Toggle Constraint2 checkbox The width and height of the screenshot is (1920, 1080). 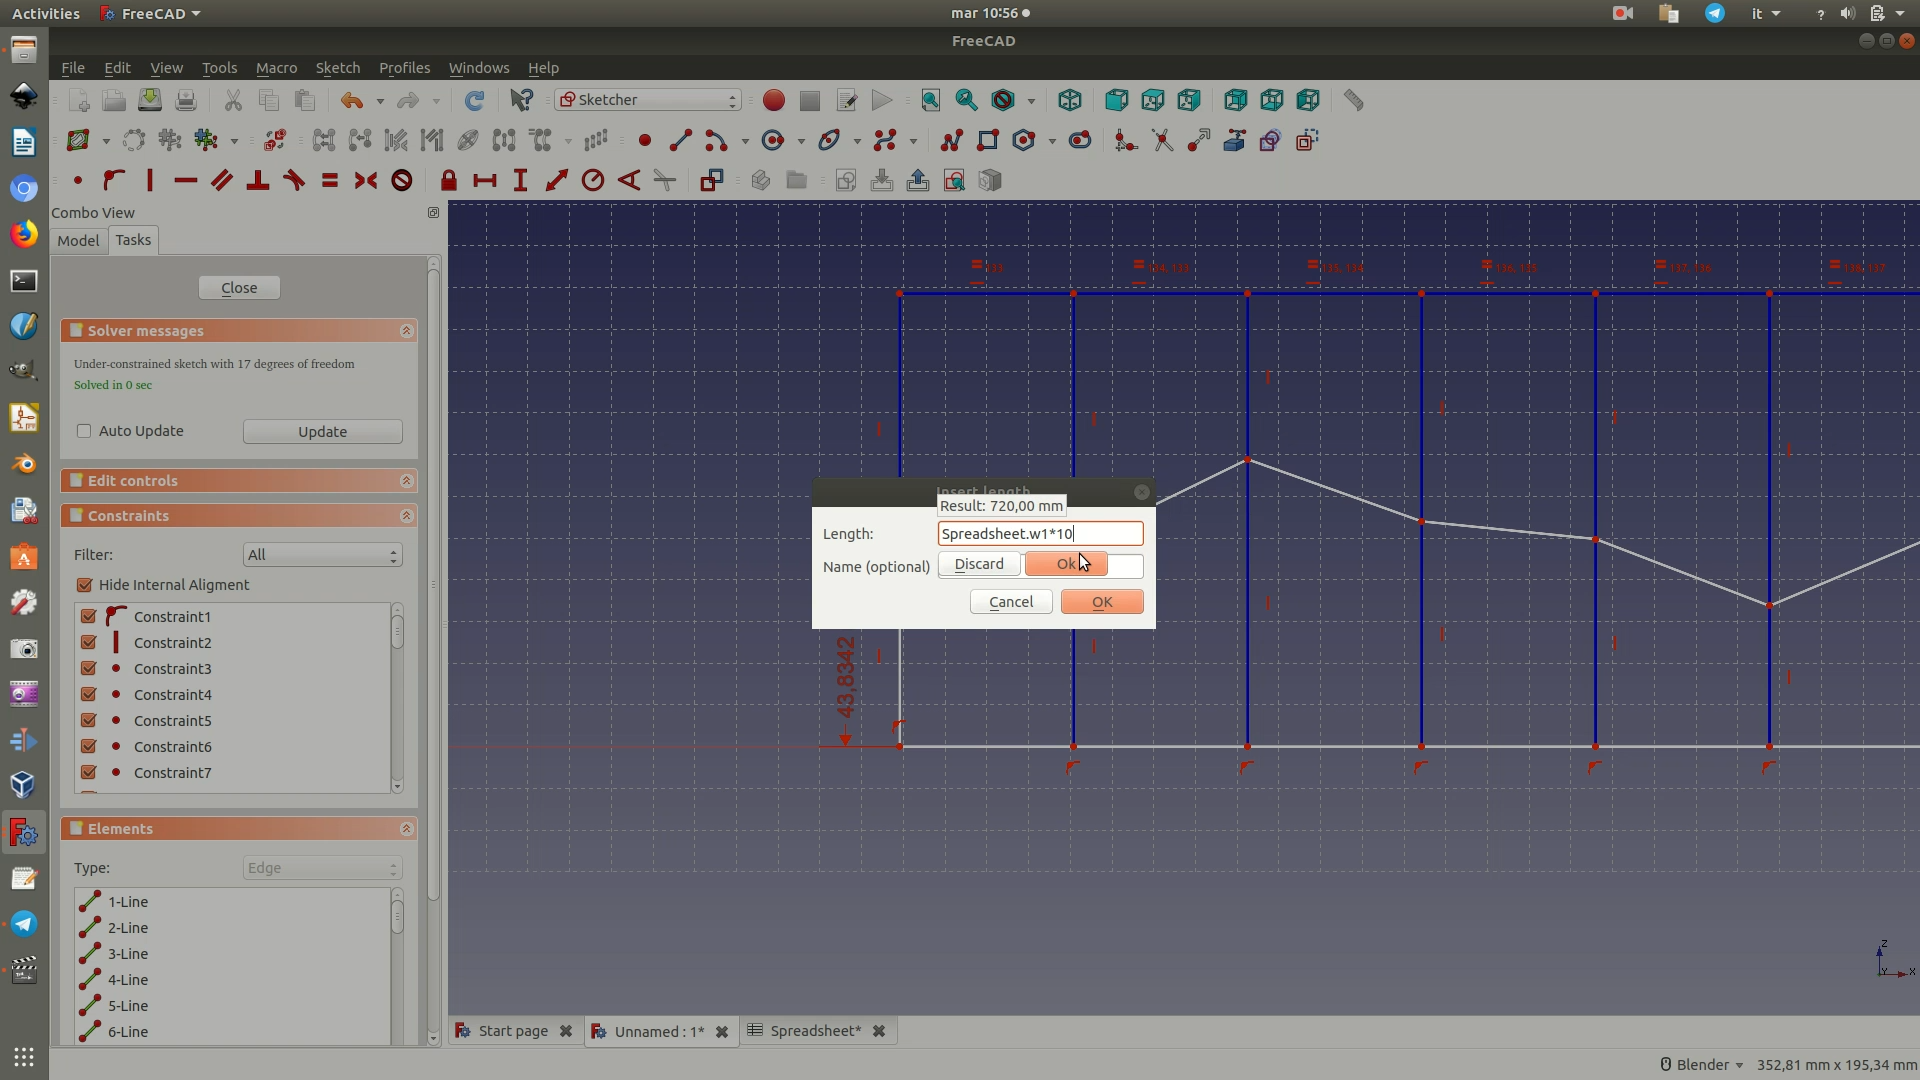[88, 643]
